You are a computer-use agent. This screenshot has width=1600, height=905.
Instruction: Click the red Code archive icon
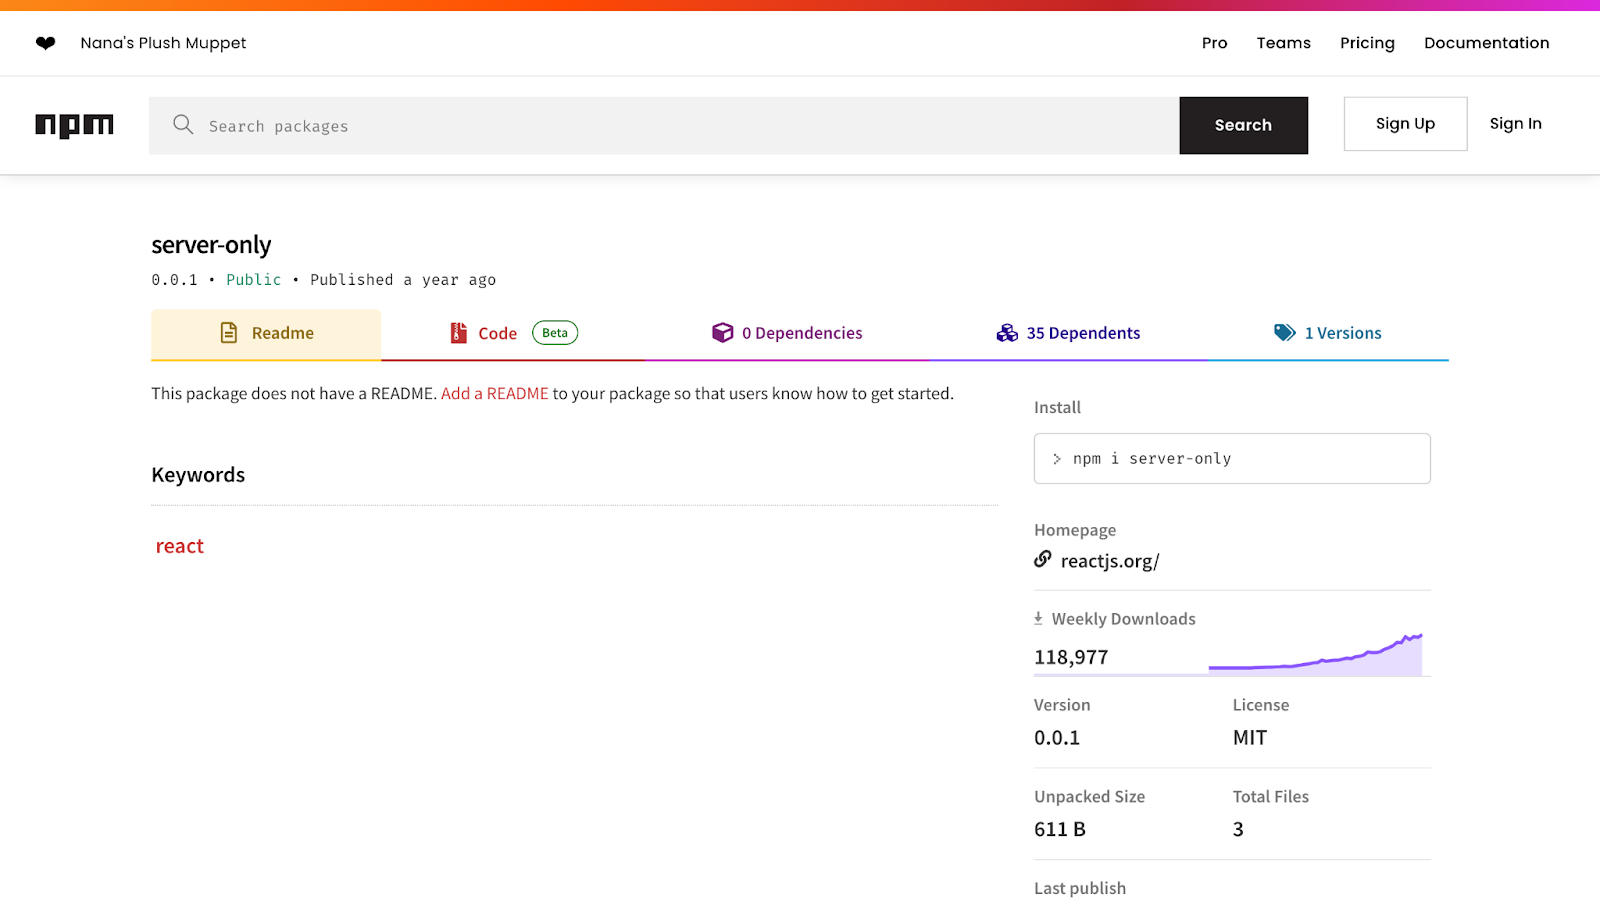pos(458,333)
